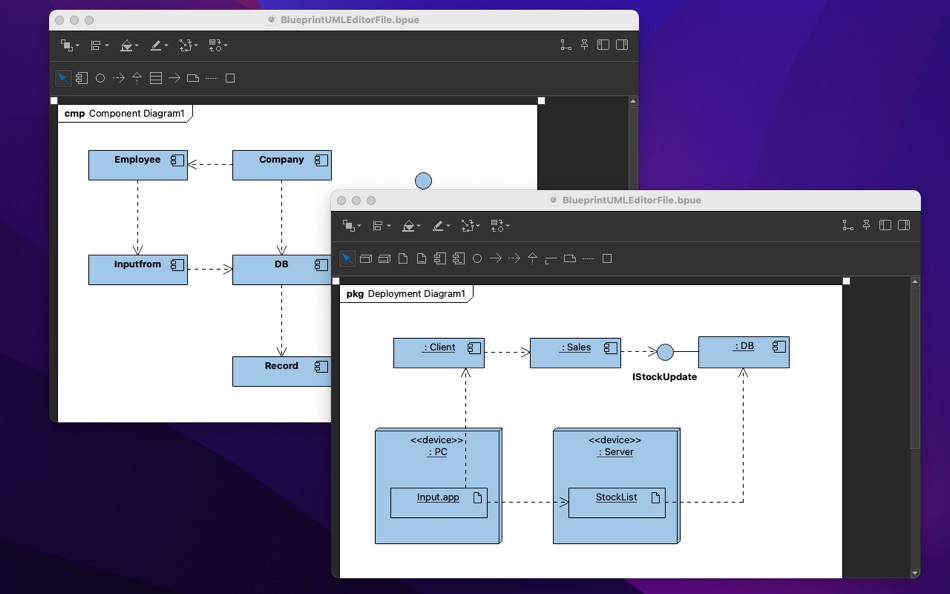
Task: Toggle left sidebar panel in Component Diagram window
Action: click(603, 45)
